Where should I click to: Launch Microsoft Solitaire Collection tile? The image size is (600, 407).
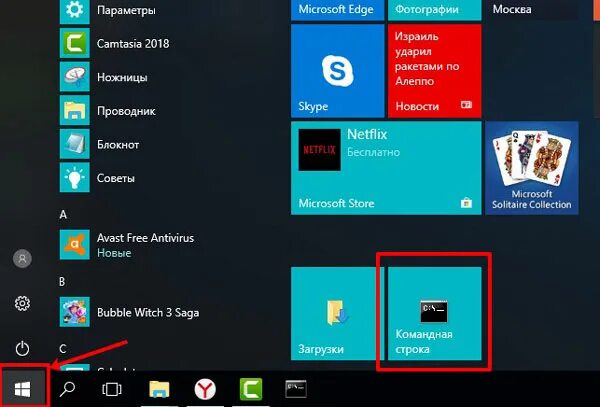532,168
